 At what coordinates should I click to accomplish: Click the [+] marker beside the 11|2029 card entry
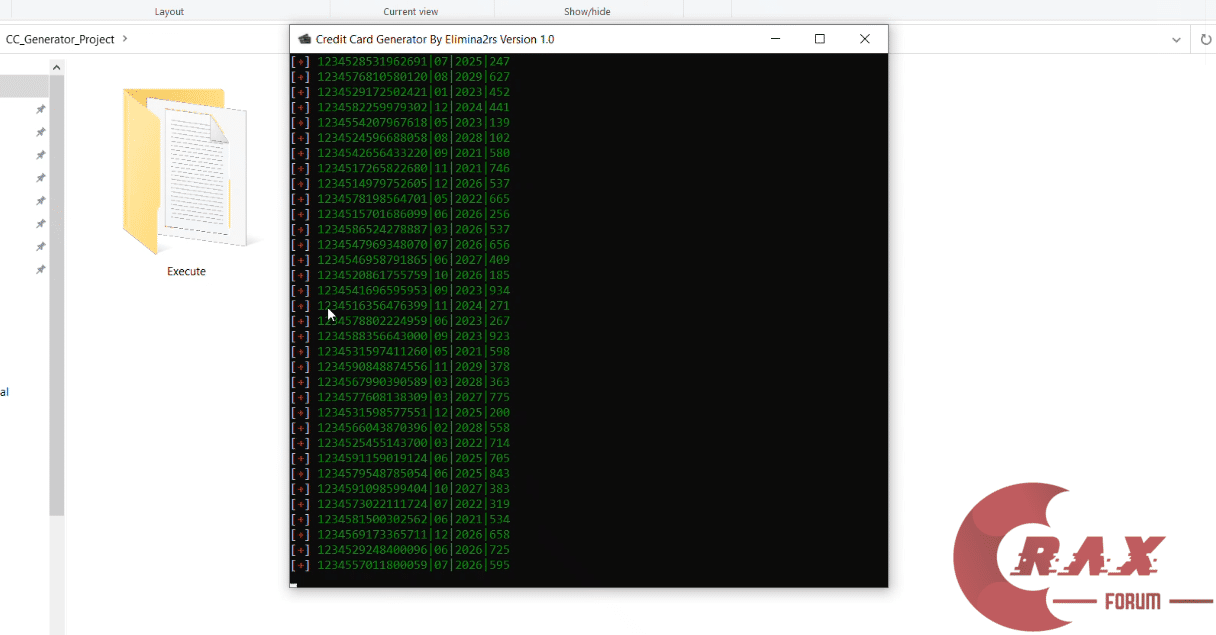(300, 366)
